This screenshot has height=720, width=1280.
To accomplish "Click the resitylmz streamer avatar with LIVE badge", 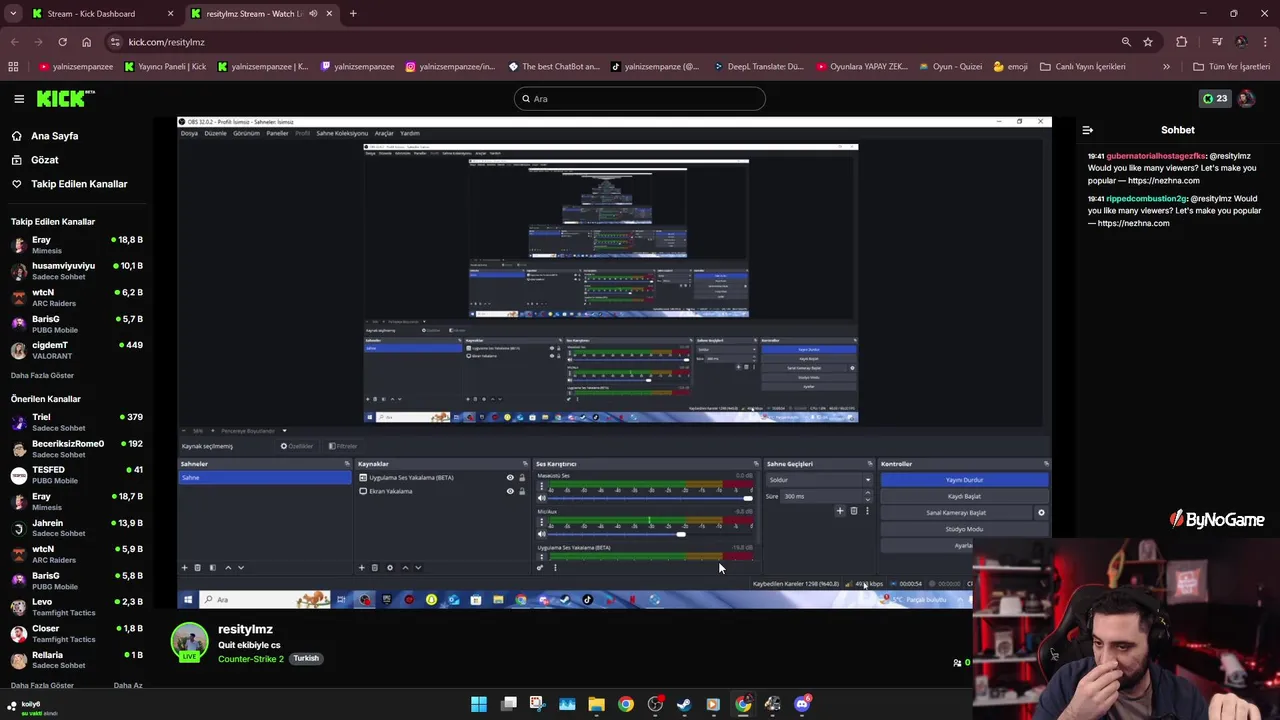I will click(189, 642).
